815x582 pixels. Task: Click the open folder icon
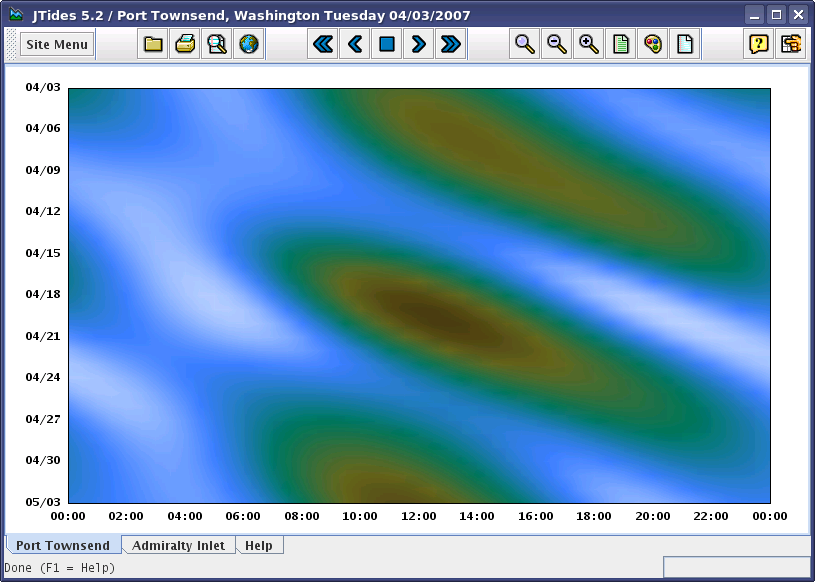(x=153, y=44)
